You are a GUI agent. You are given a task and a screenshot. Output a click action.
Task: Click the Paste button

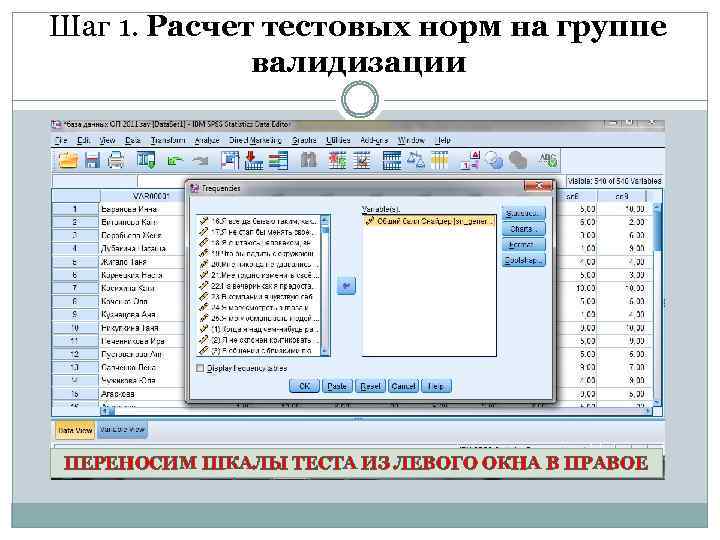[337, 386]
